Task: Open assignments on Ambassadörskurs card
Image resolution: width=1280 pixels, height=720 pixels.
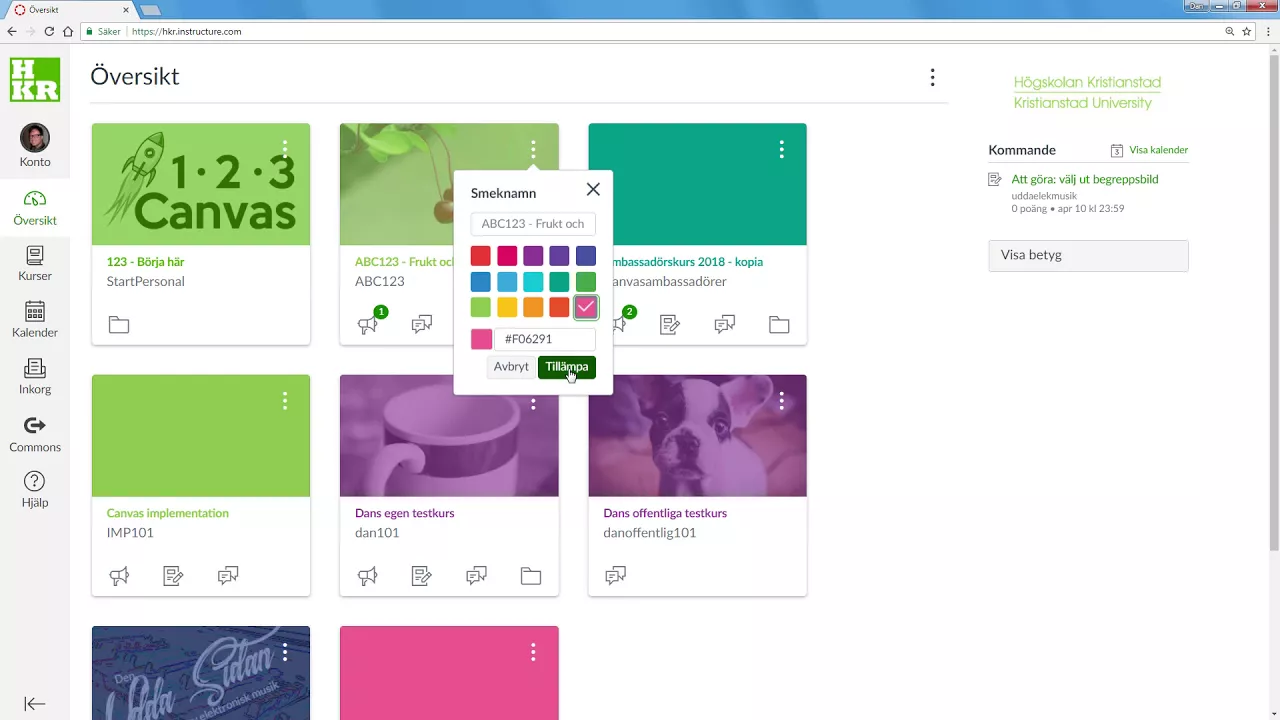Action: pos(670,324)
